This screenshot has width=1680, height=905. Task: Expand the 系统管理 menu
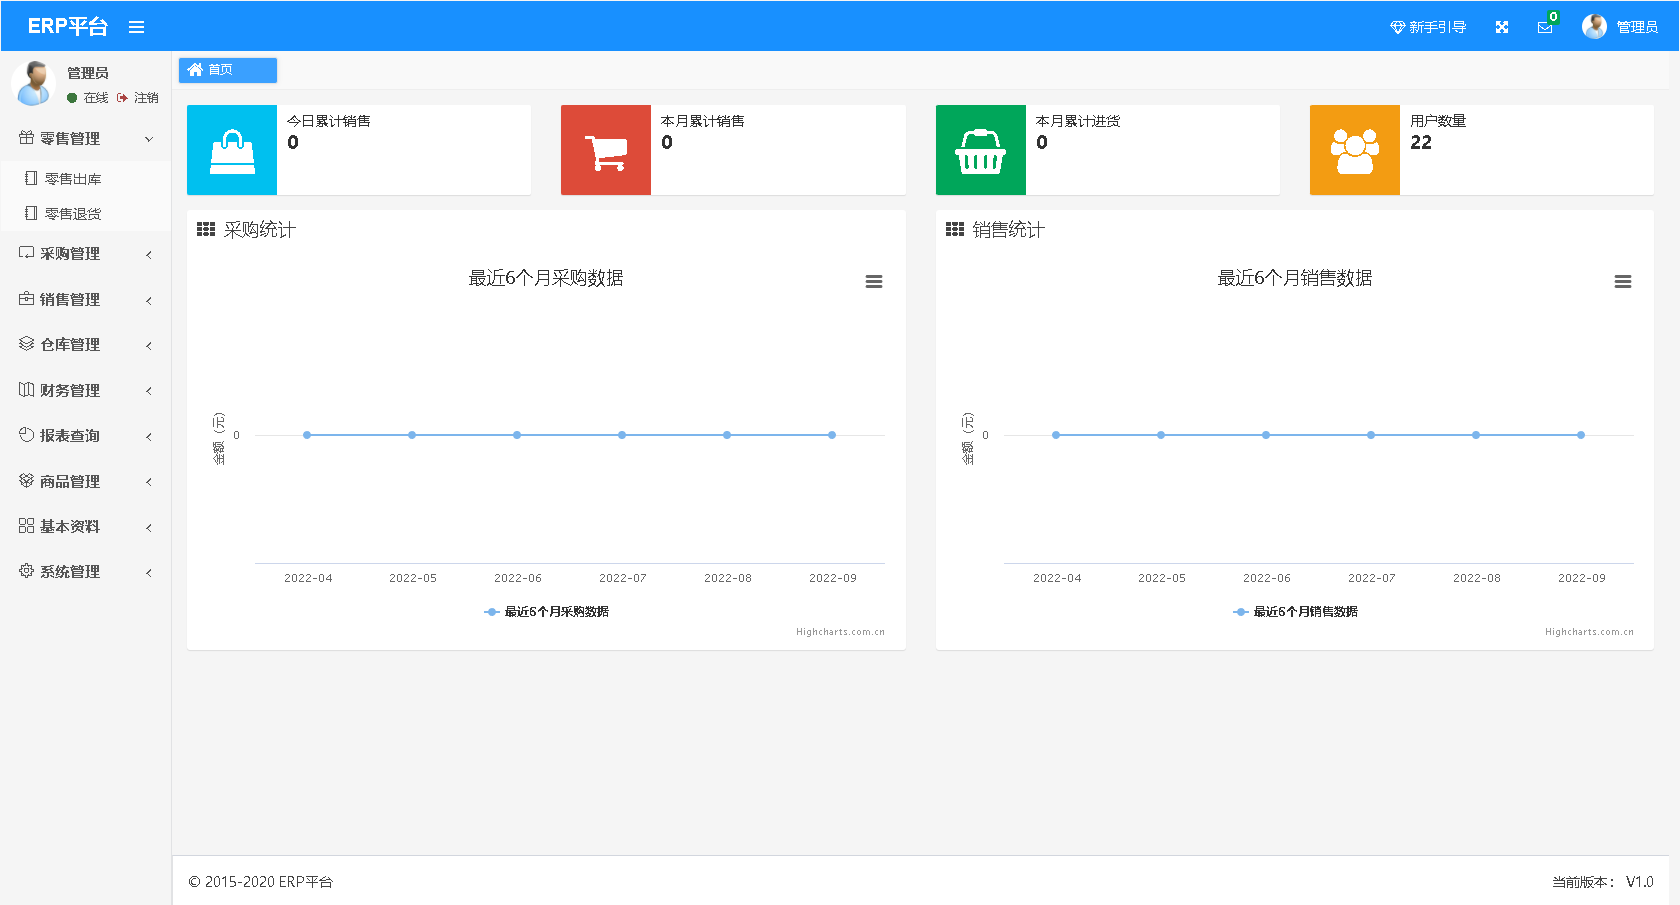click(x=85, y=572)
